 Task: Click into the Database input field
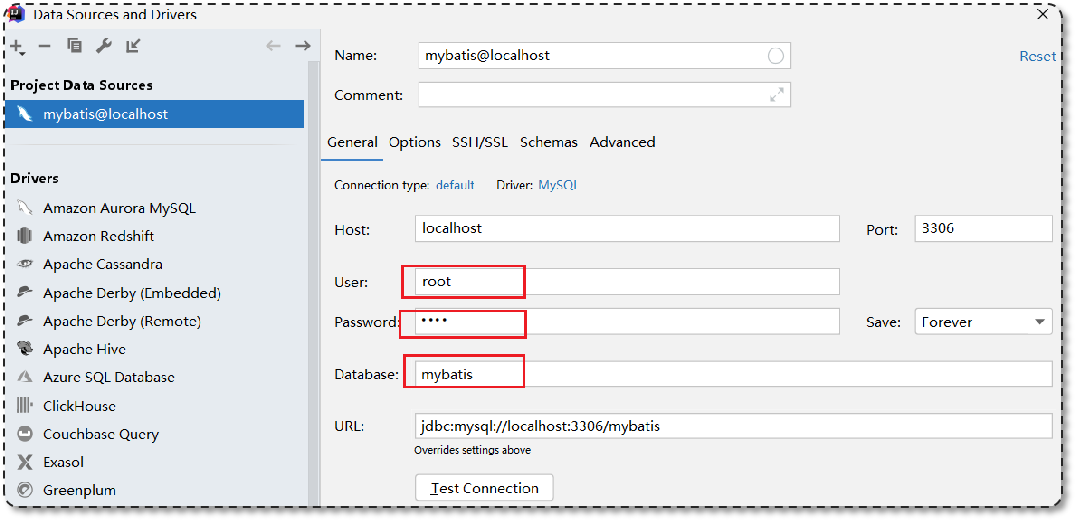(733, 374)
